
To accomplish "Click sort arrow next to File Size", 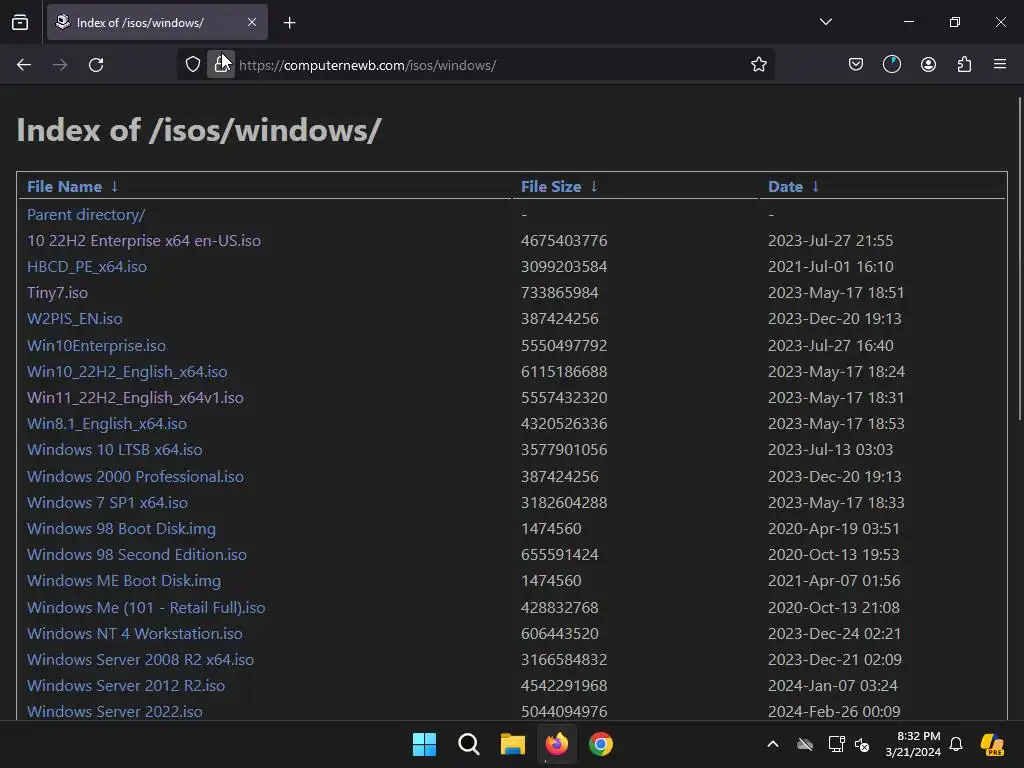I will click(x=594, y=187).
